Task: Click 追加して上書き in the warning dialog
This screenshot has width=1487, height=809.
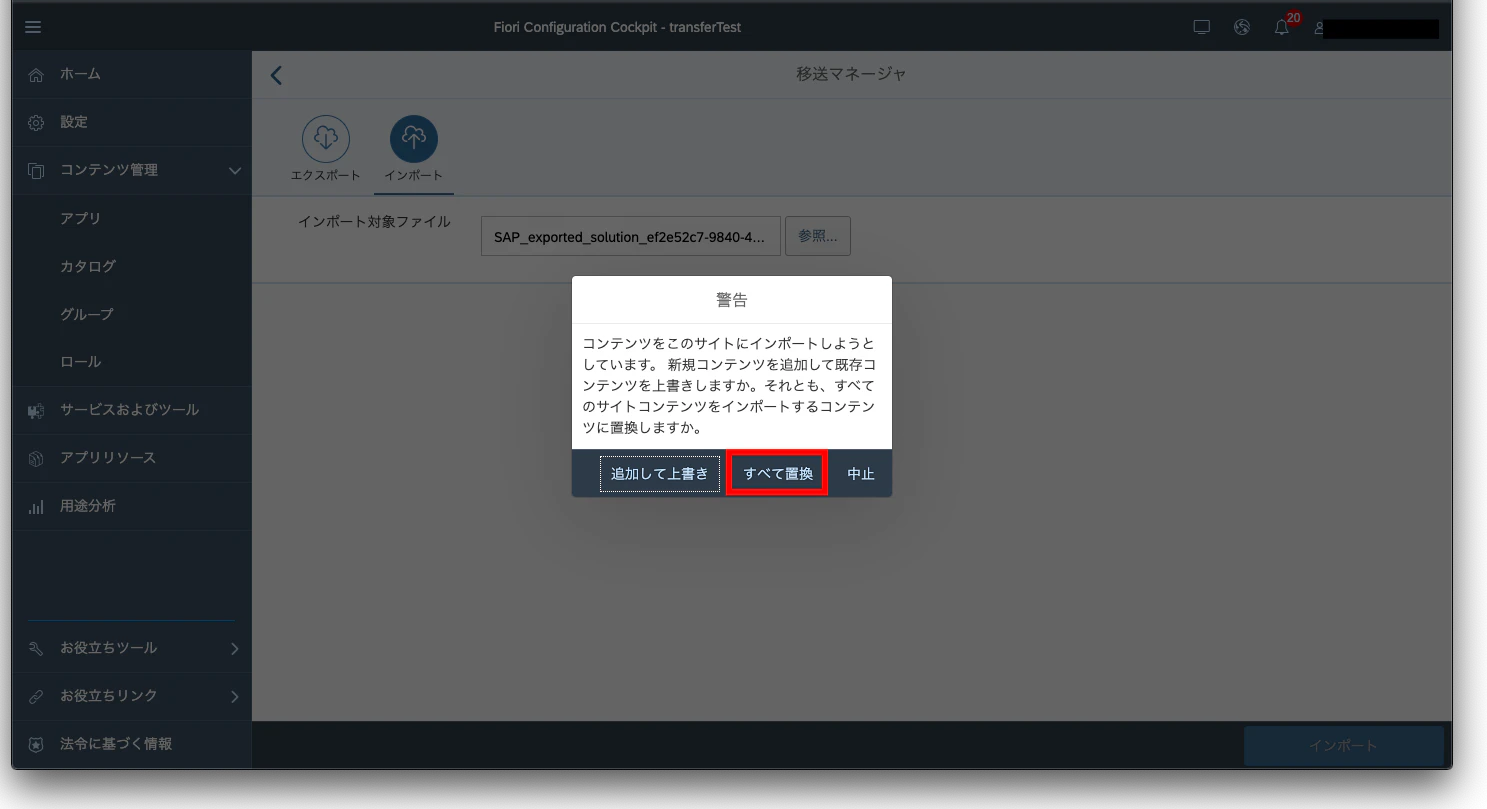Action: 660,474
